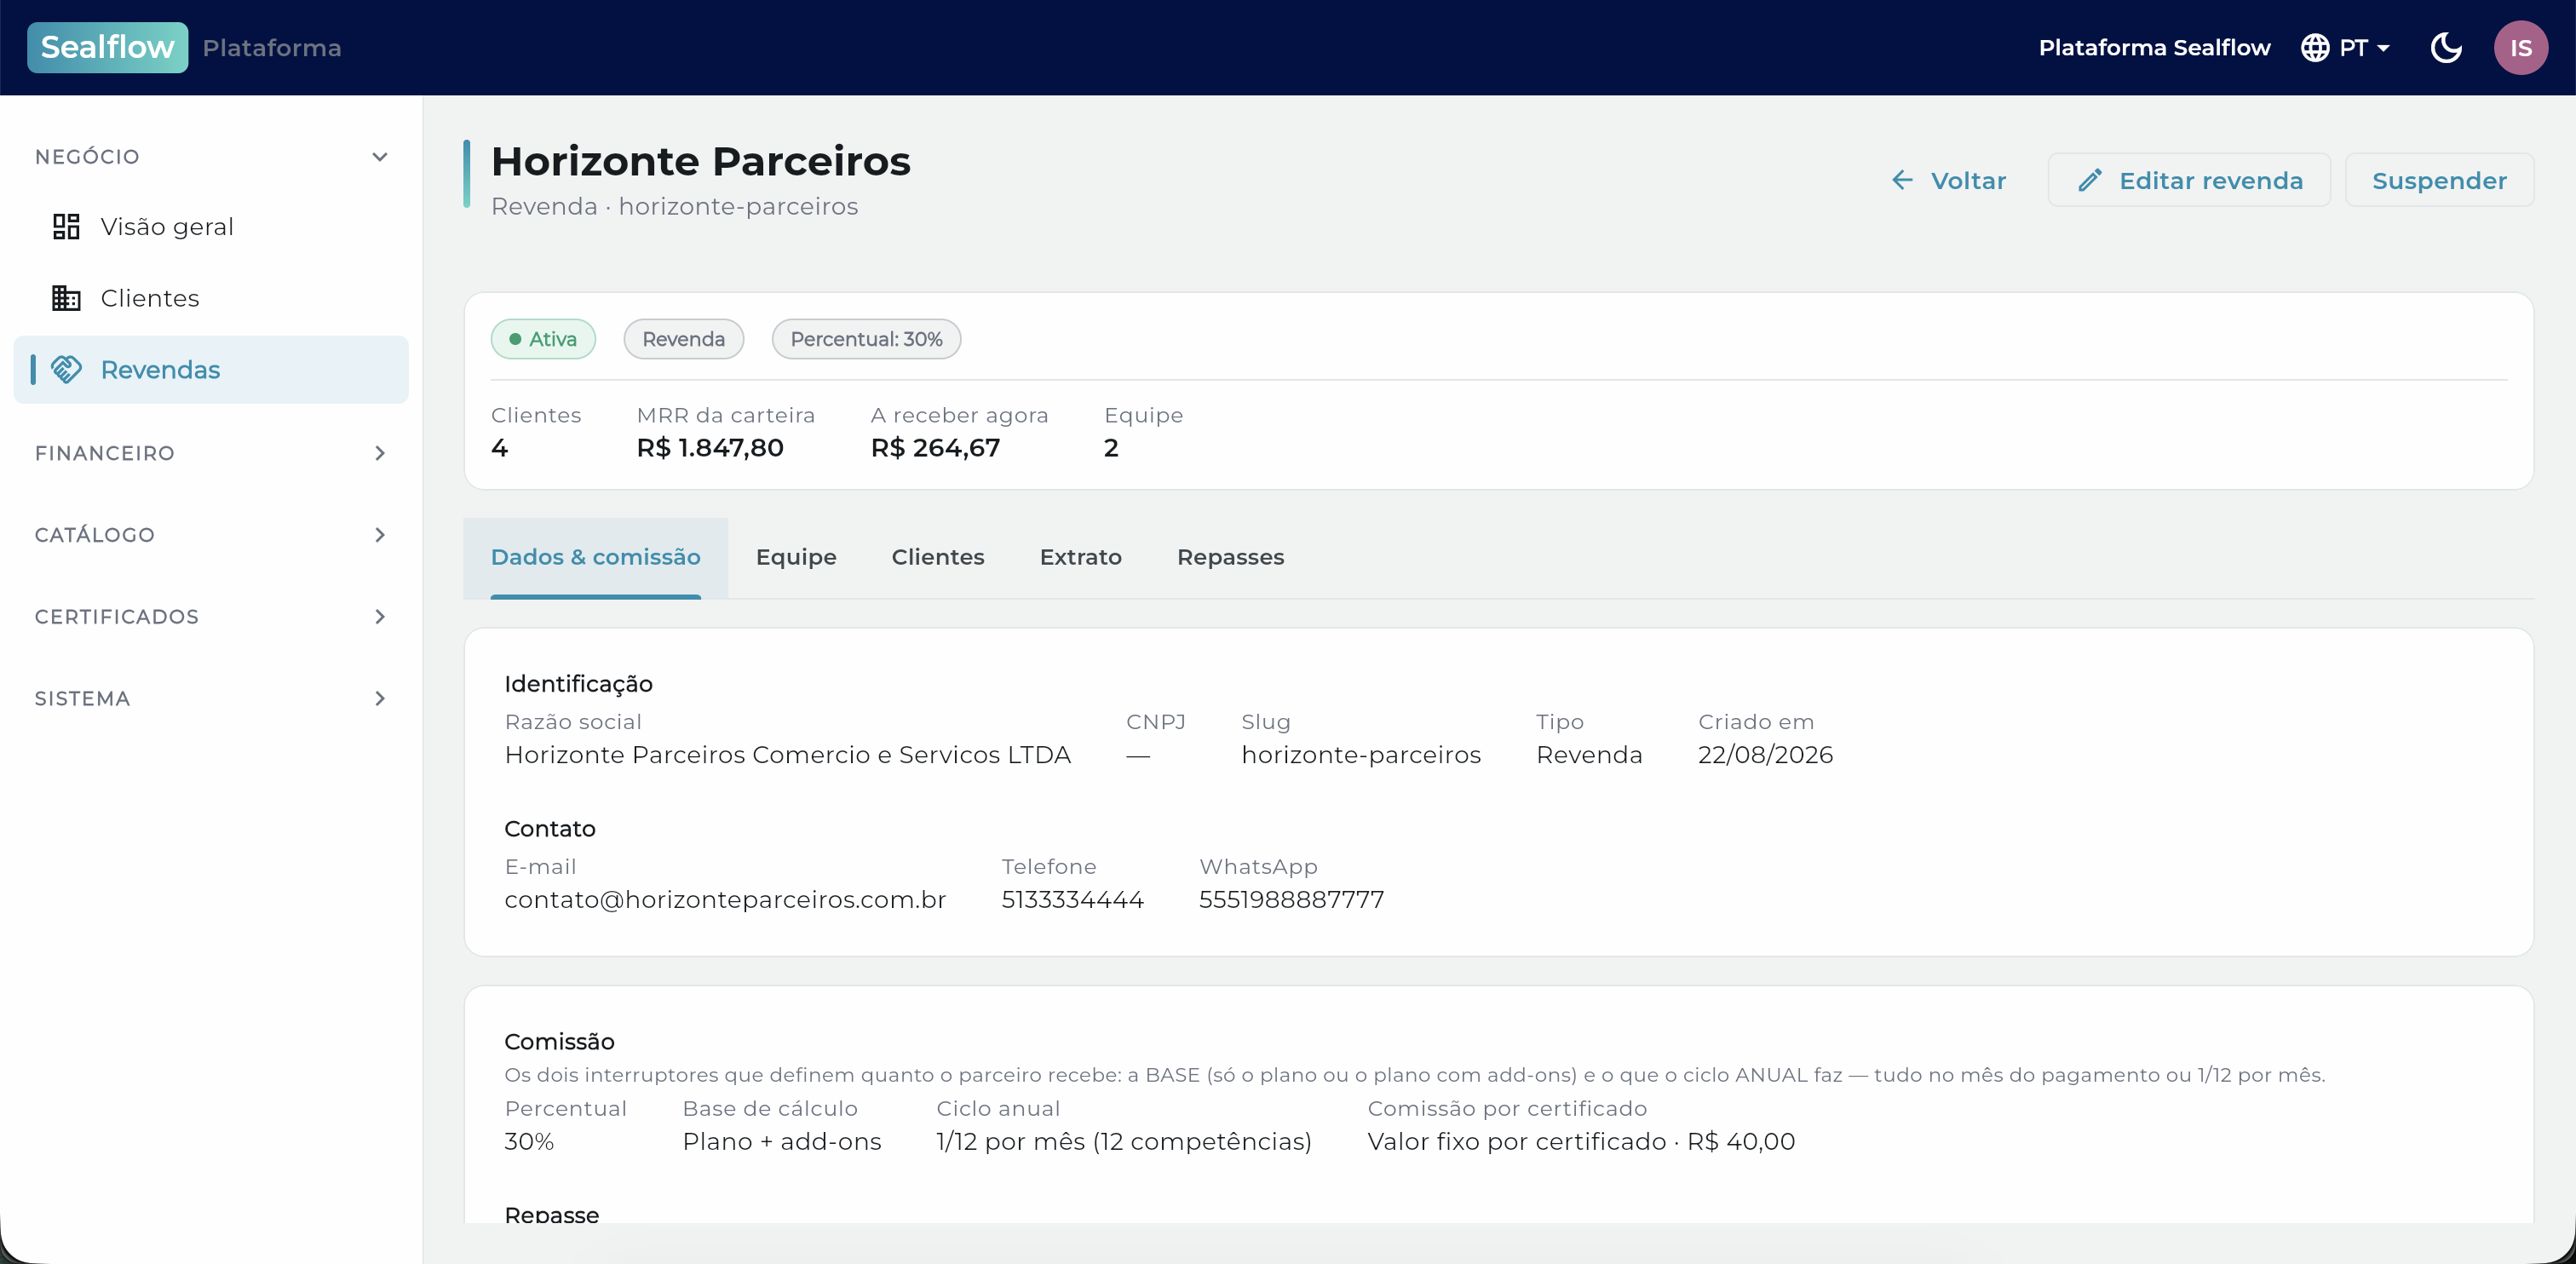The width and height of the screenshot is (2576, 1264).
Task: Click the 1/12 por mês ciclo anual value
Action: (x=1124, y=1141)
